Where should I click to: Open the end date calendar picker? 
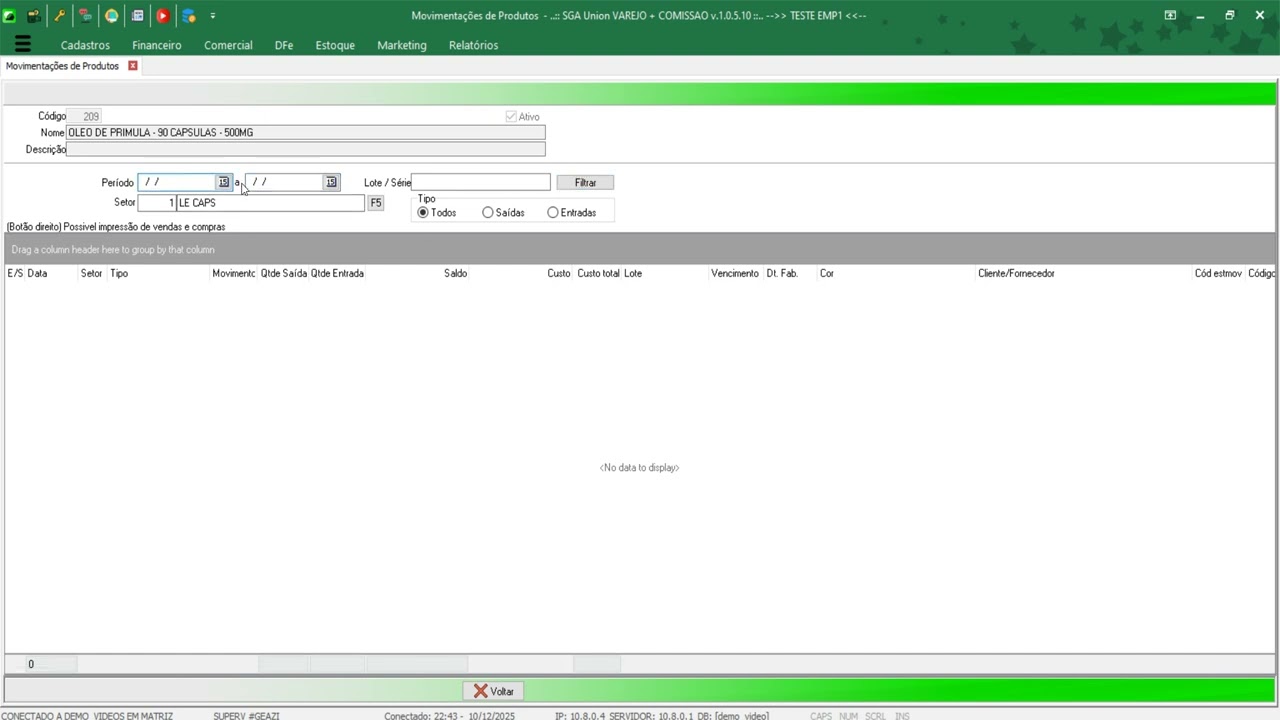(331, 182)
